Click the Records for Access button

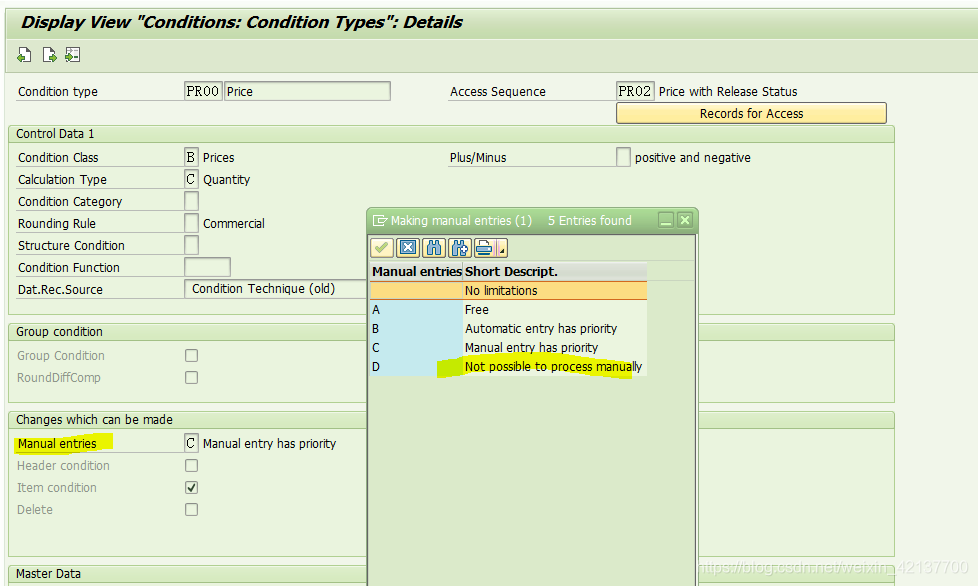(x=751, y=112)
